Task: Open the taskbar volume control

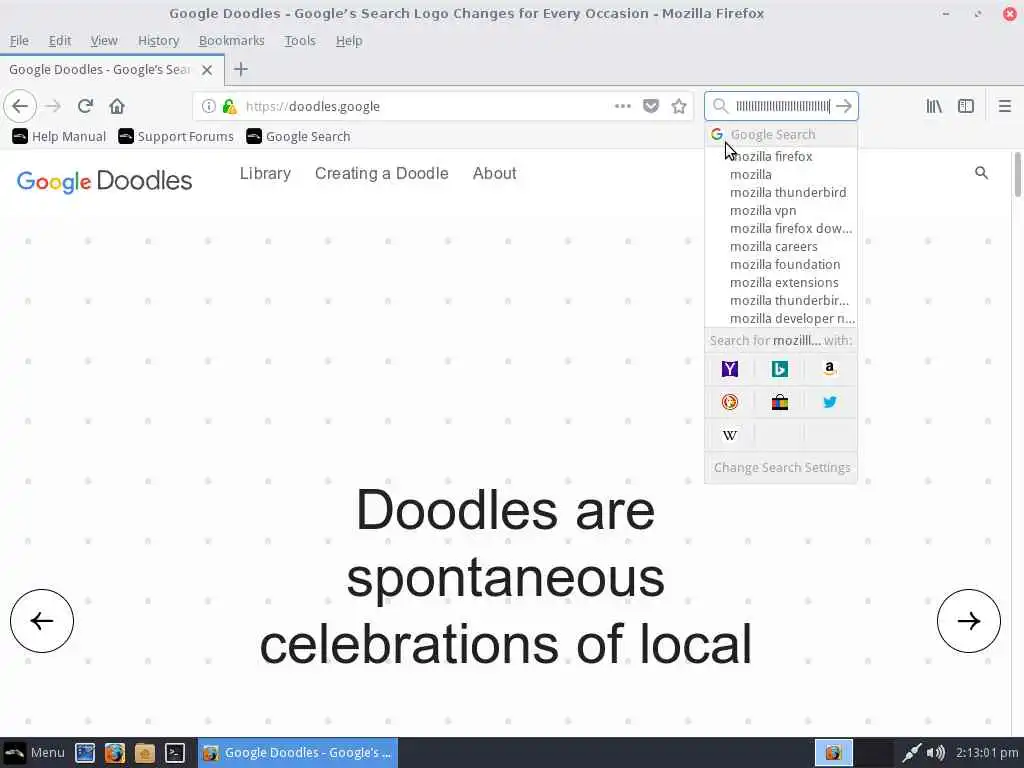Action: pos(935,753)
